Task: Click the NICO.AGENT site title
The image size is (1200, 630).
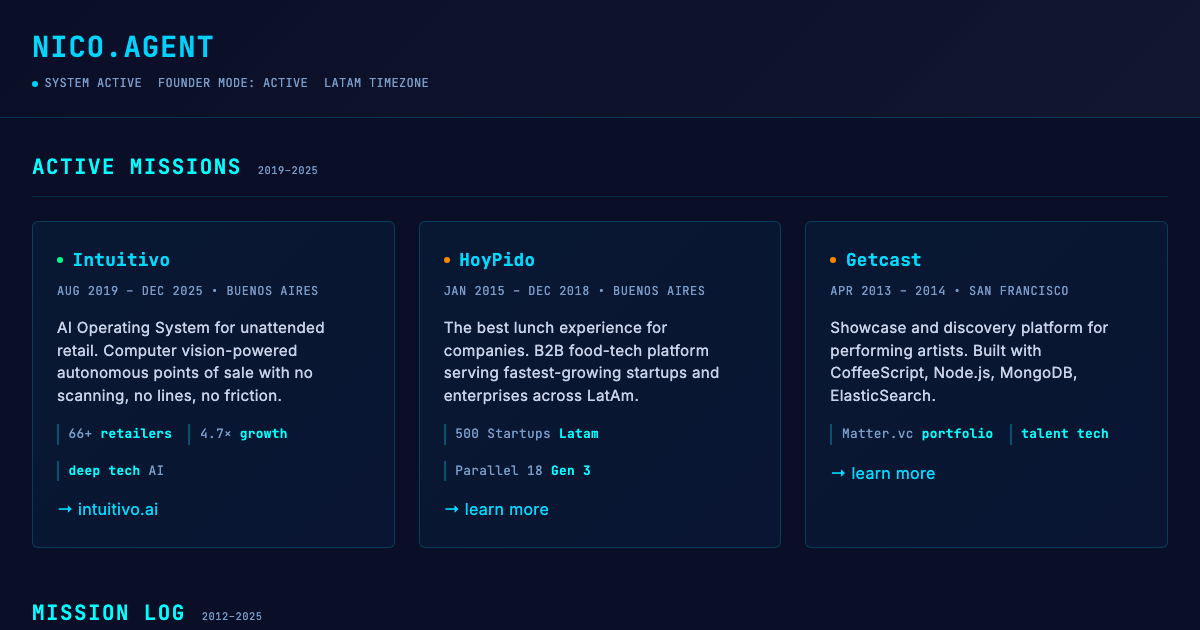Action: (x=123, y=47)
